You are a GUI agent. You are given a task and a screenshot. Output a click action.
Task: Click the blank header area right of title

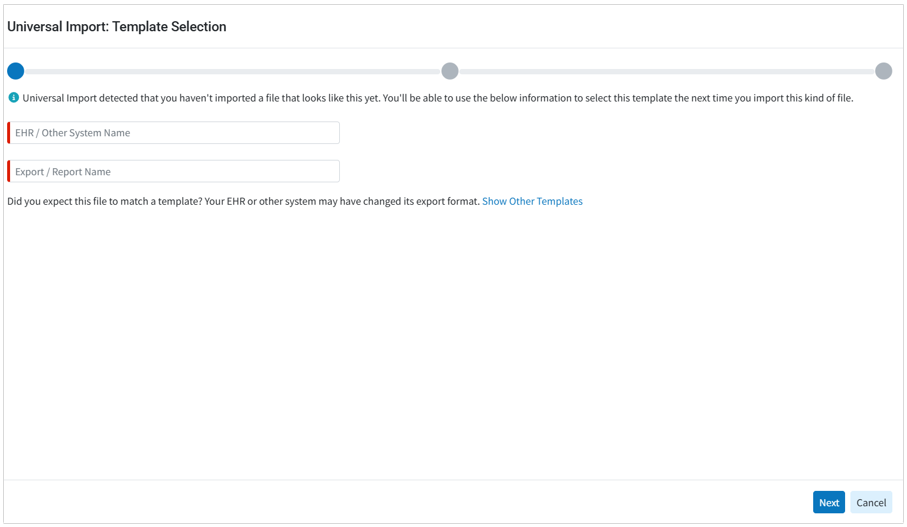tap(560, 27)
